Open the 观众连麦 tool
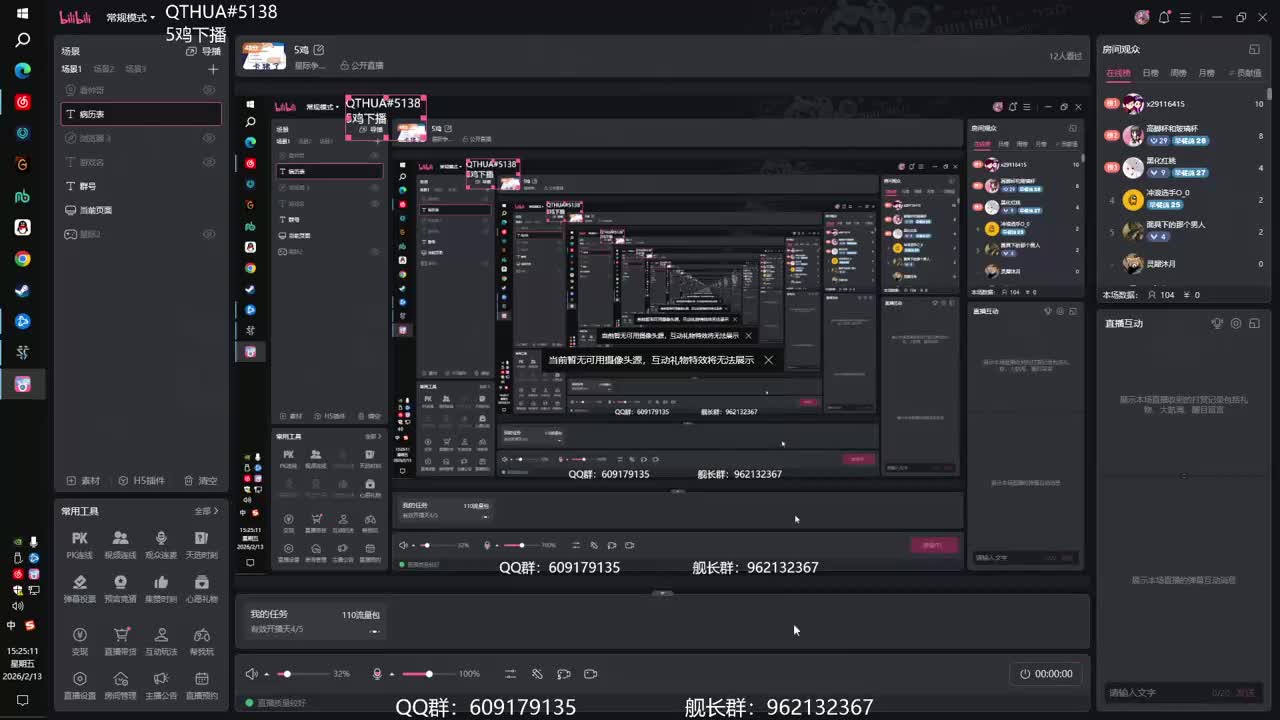 click(x=161, y=544)
